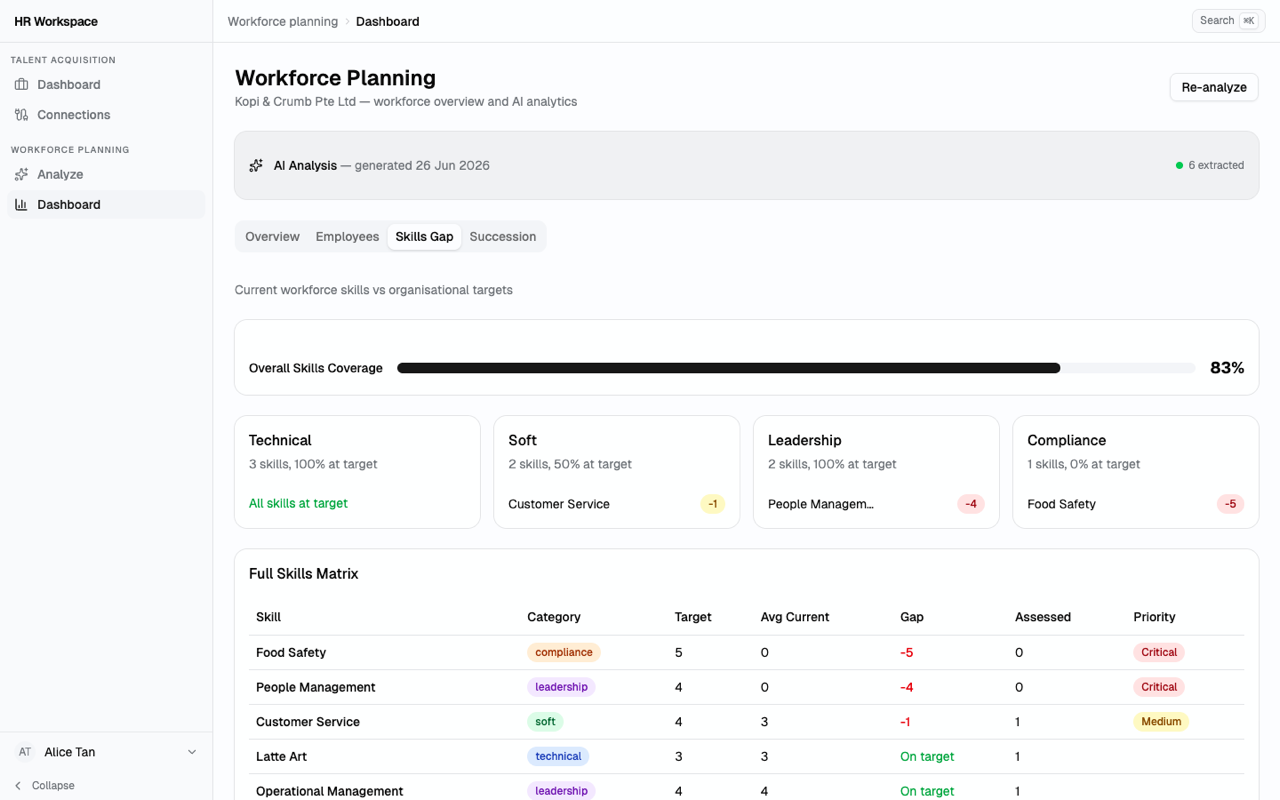
Task: Click the Re-analyze button
Action: [1214, 87]
